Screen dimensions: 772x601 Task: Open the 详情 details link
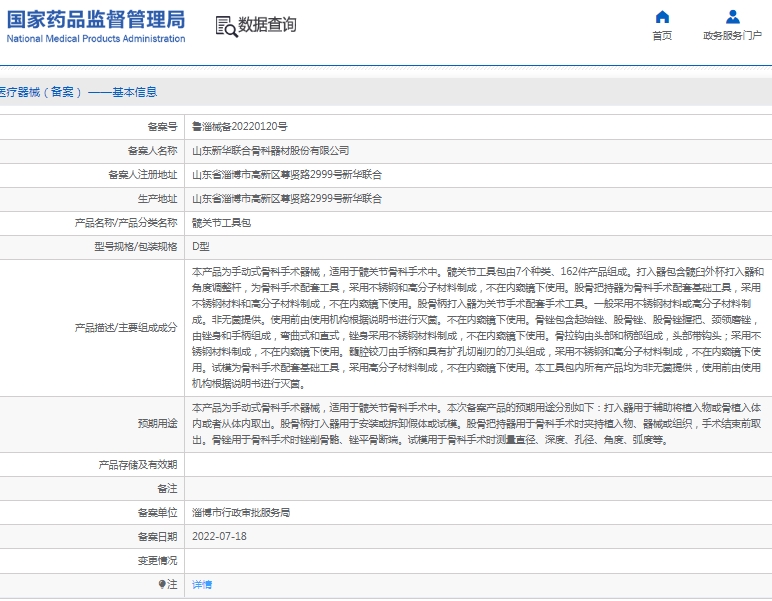coord(202,584)
